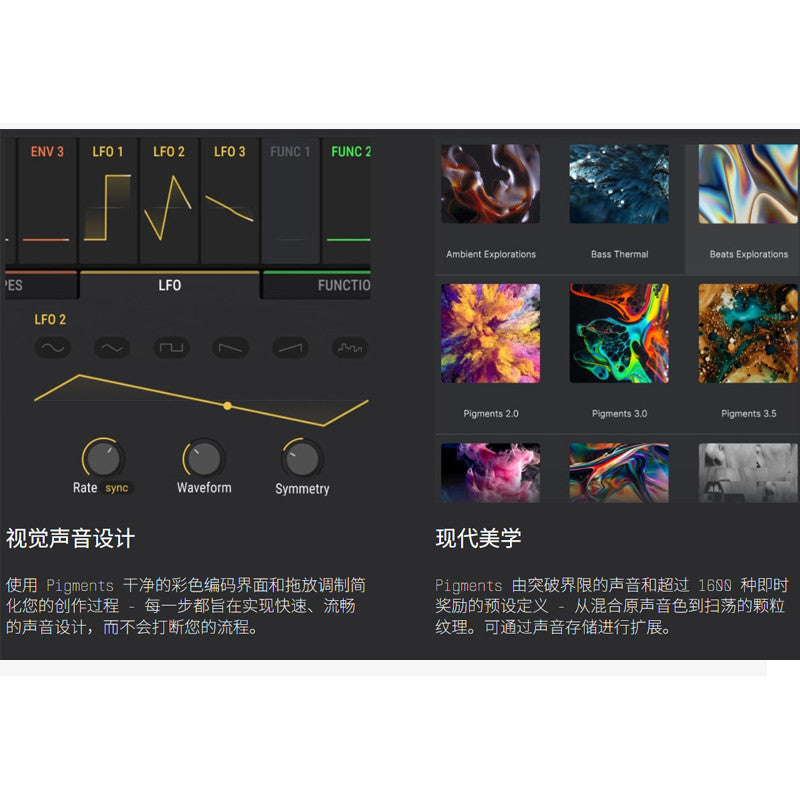Image resolution: width=800 pixels, height=800 pixels.
Task: Click the "Rate" label under the knob
Action: tap(85, 488)
